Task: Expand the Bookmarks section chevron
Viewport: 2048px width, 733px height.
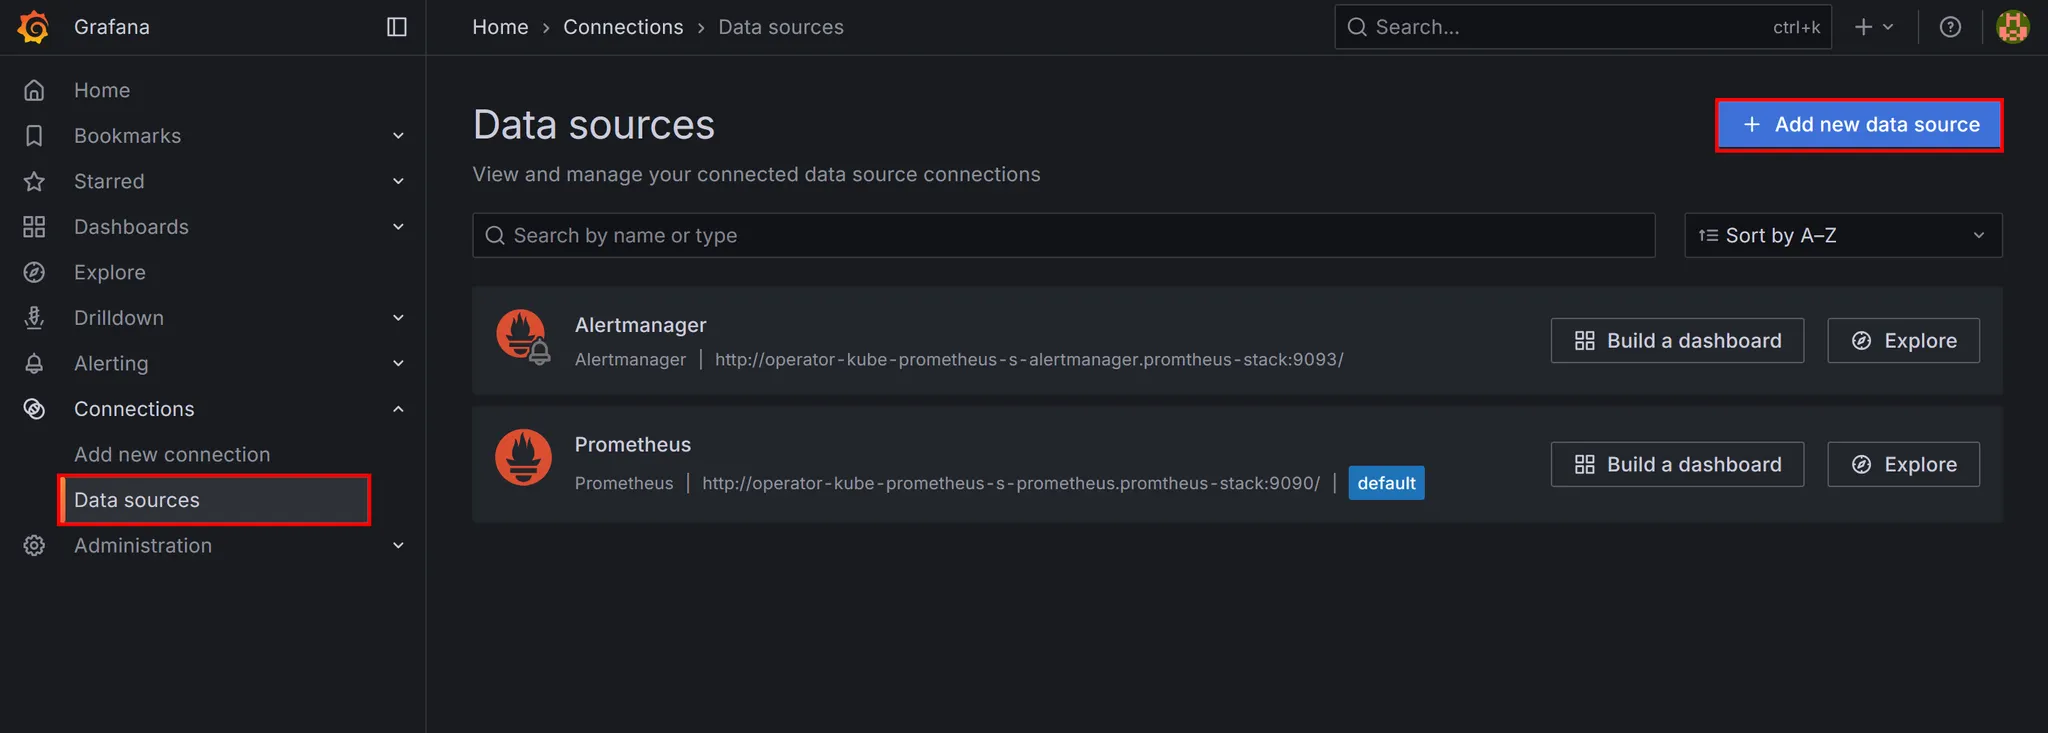Action: 398,136
